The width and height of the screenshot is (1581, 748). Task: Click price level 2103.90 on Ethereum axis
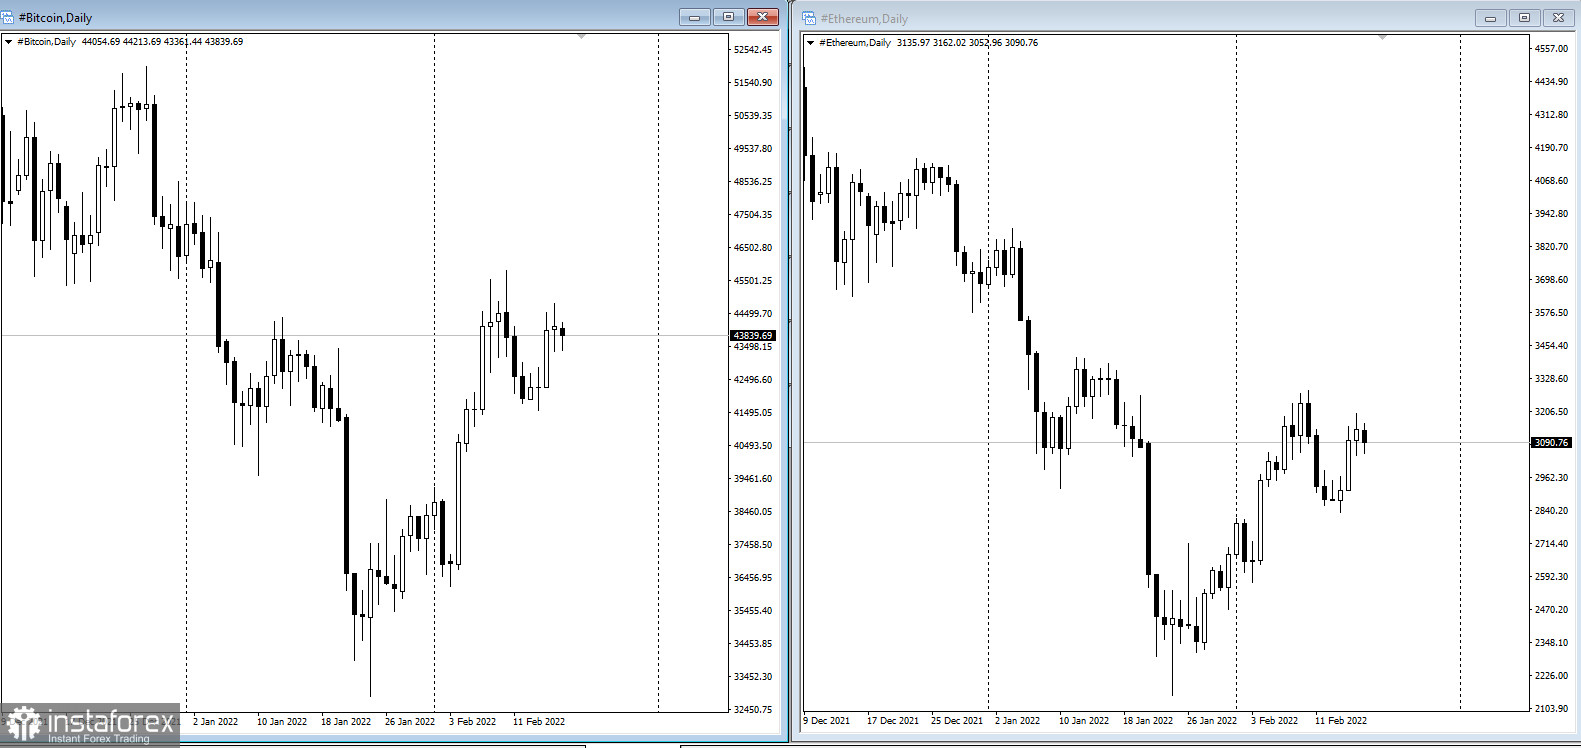[x=1551, y=709]
